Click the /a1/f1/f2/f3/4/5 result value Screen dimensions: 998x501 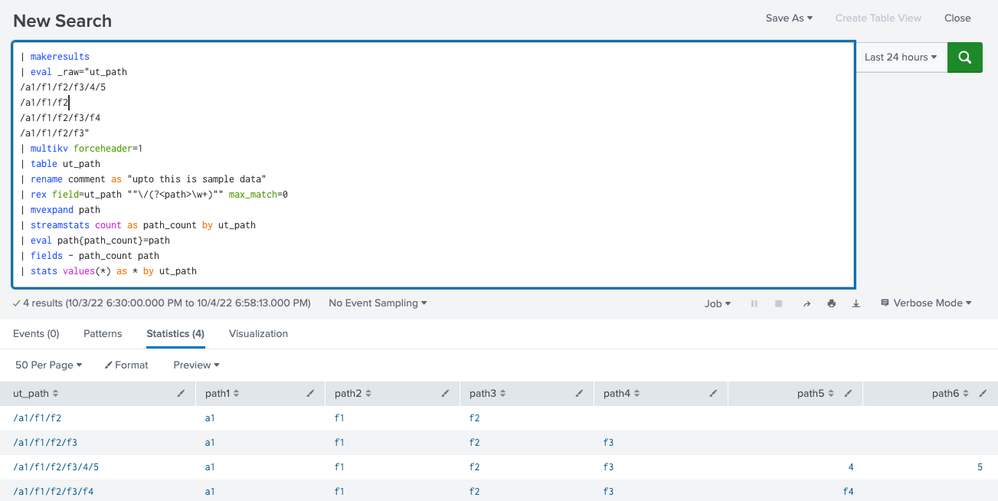coord(56,467)
